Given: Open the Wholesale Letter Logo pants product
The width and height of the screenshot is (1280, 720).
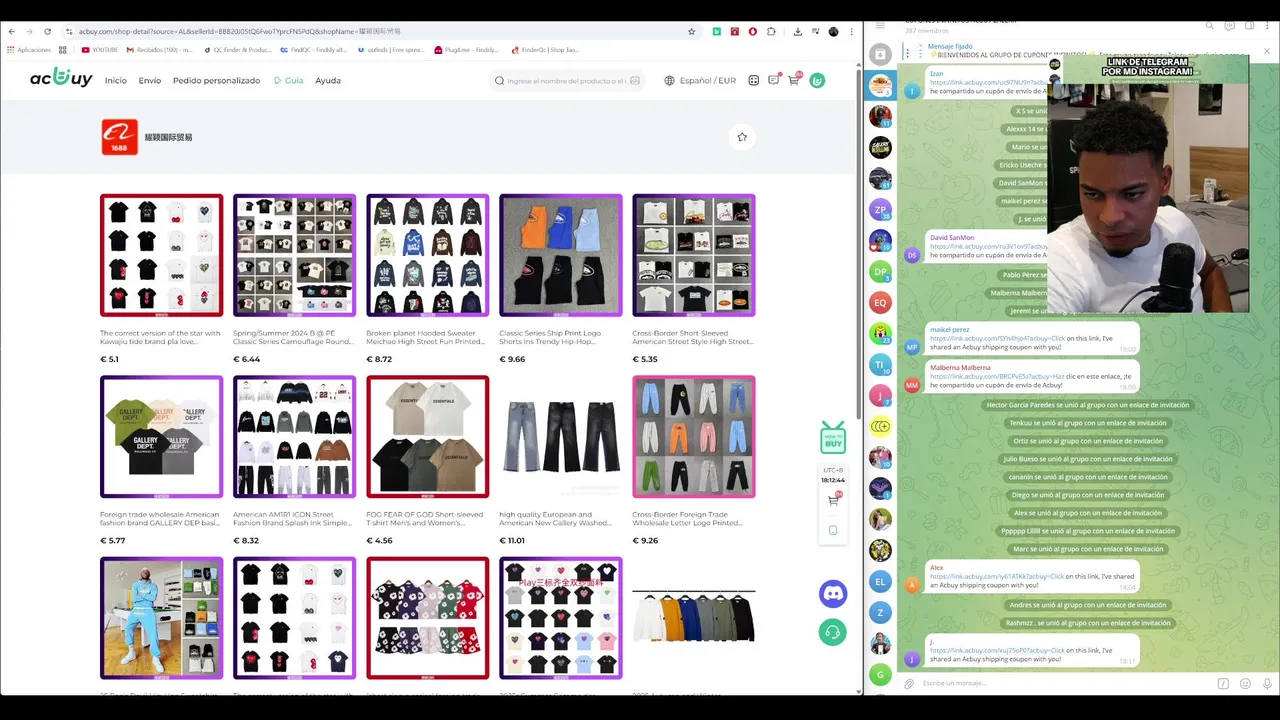Looking at the screenshot, I should (694, 437).
